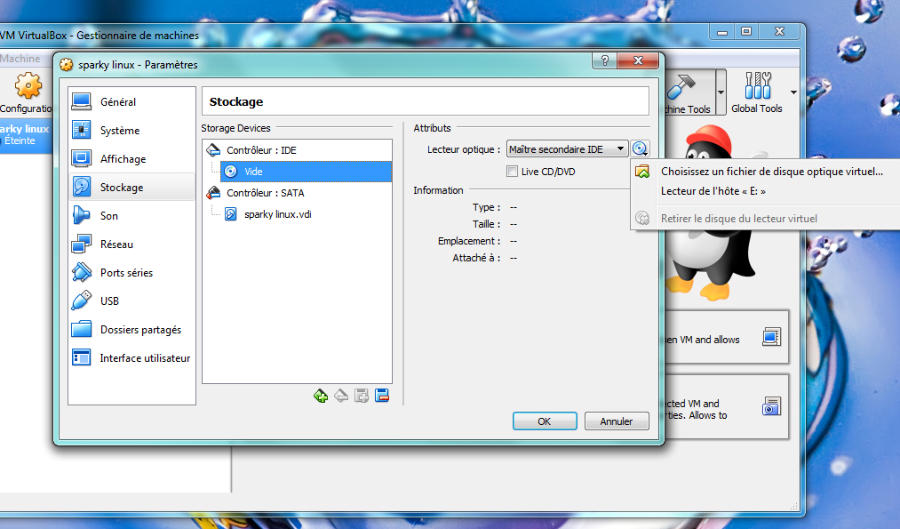Click the optical disc chooser icon
Screen dimensions: 900x529
[640, 149]
